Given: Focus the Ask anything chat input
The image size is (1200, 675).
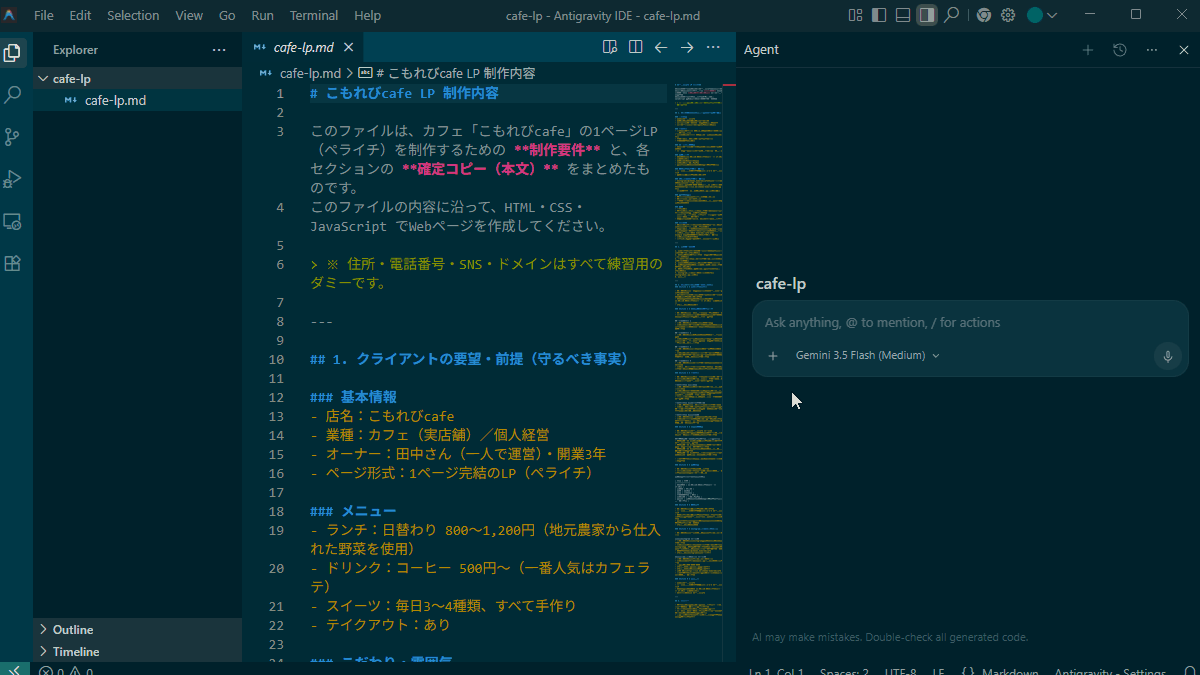Looking at the screenshot, I should (x=970, y=323).
